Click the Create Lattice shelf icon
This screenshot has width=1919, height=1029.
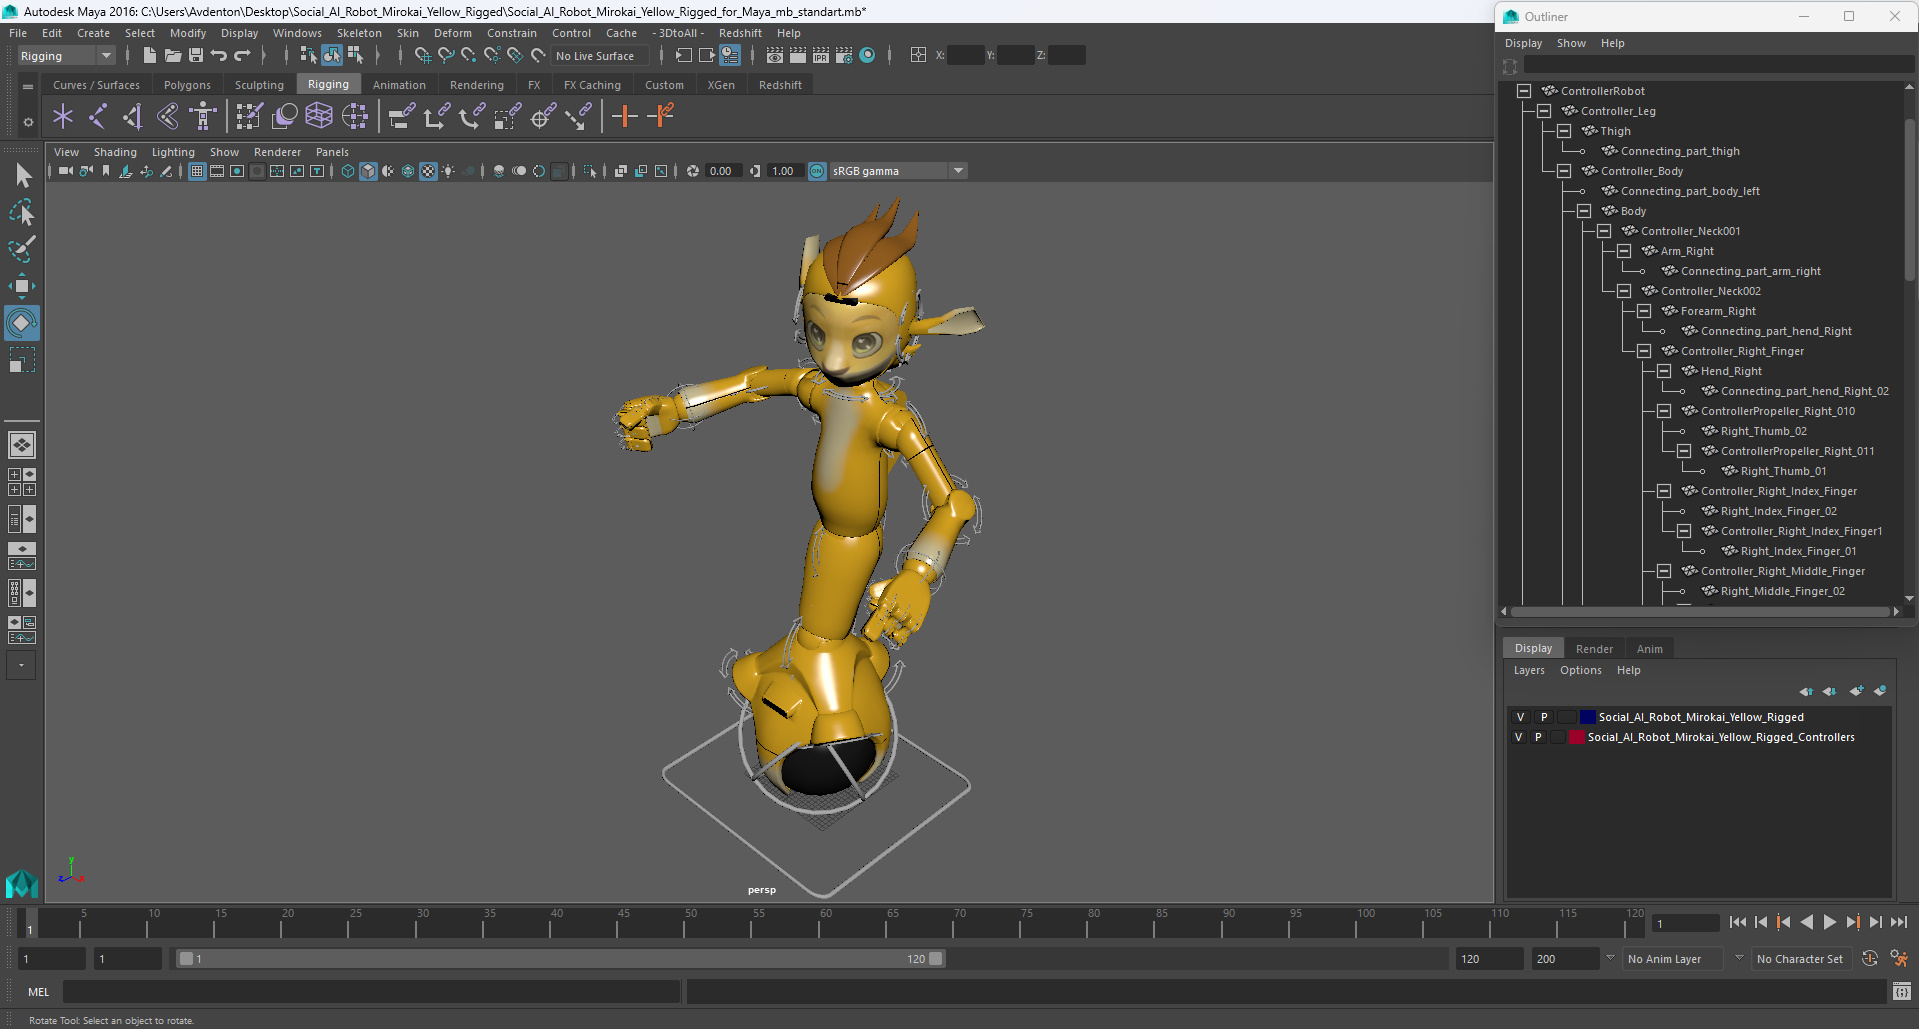coord(319,117)
